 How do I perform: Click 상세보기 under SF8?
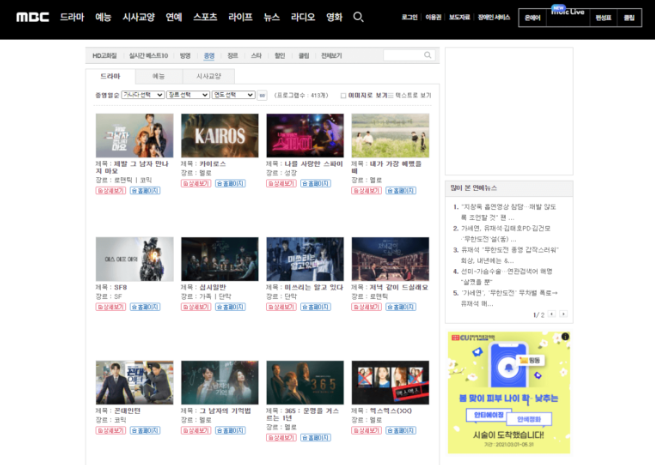(x=111, y=307)
